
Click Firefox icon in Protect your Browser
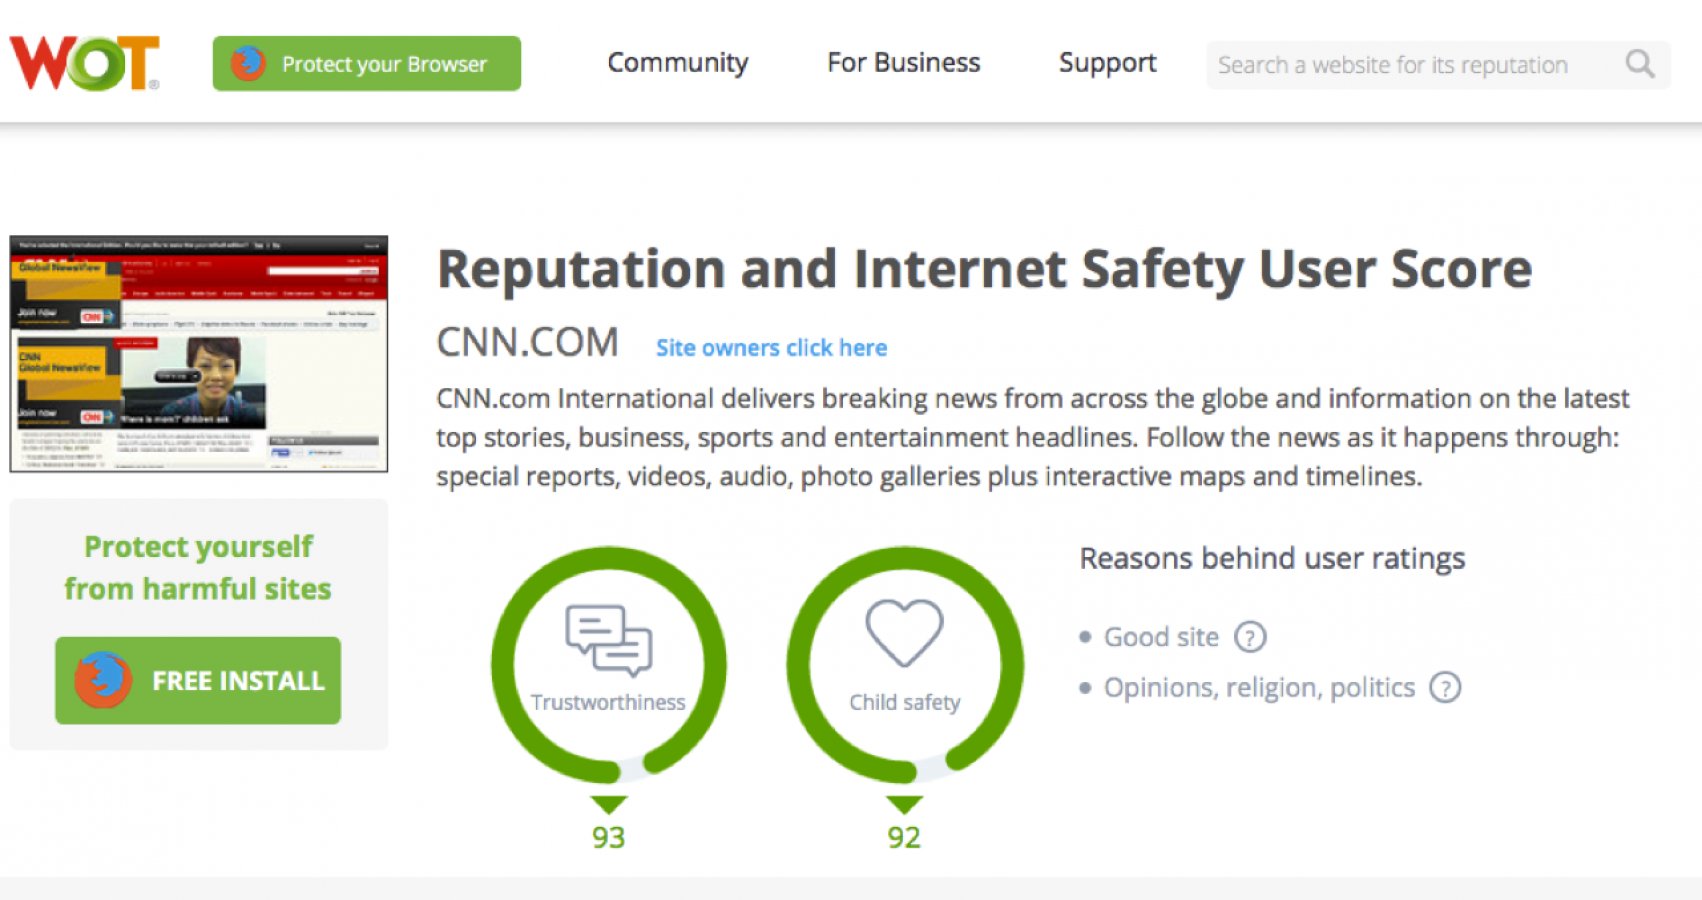(248, 64)
